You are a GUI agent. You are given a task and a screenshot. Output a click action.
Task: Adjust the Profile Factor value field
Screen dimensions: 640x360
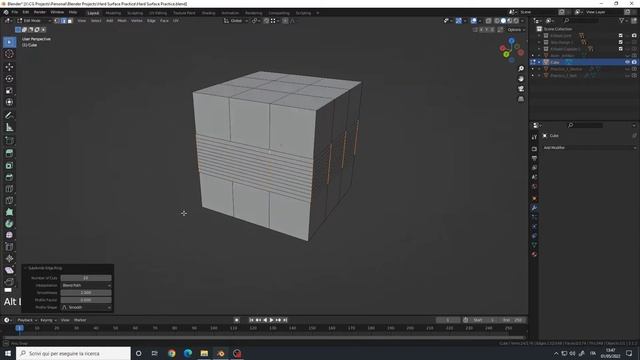point(86,300)
